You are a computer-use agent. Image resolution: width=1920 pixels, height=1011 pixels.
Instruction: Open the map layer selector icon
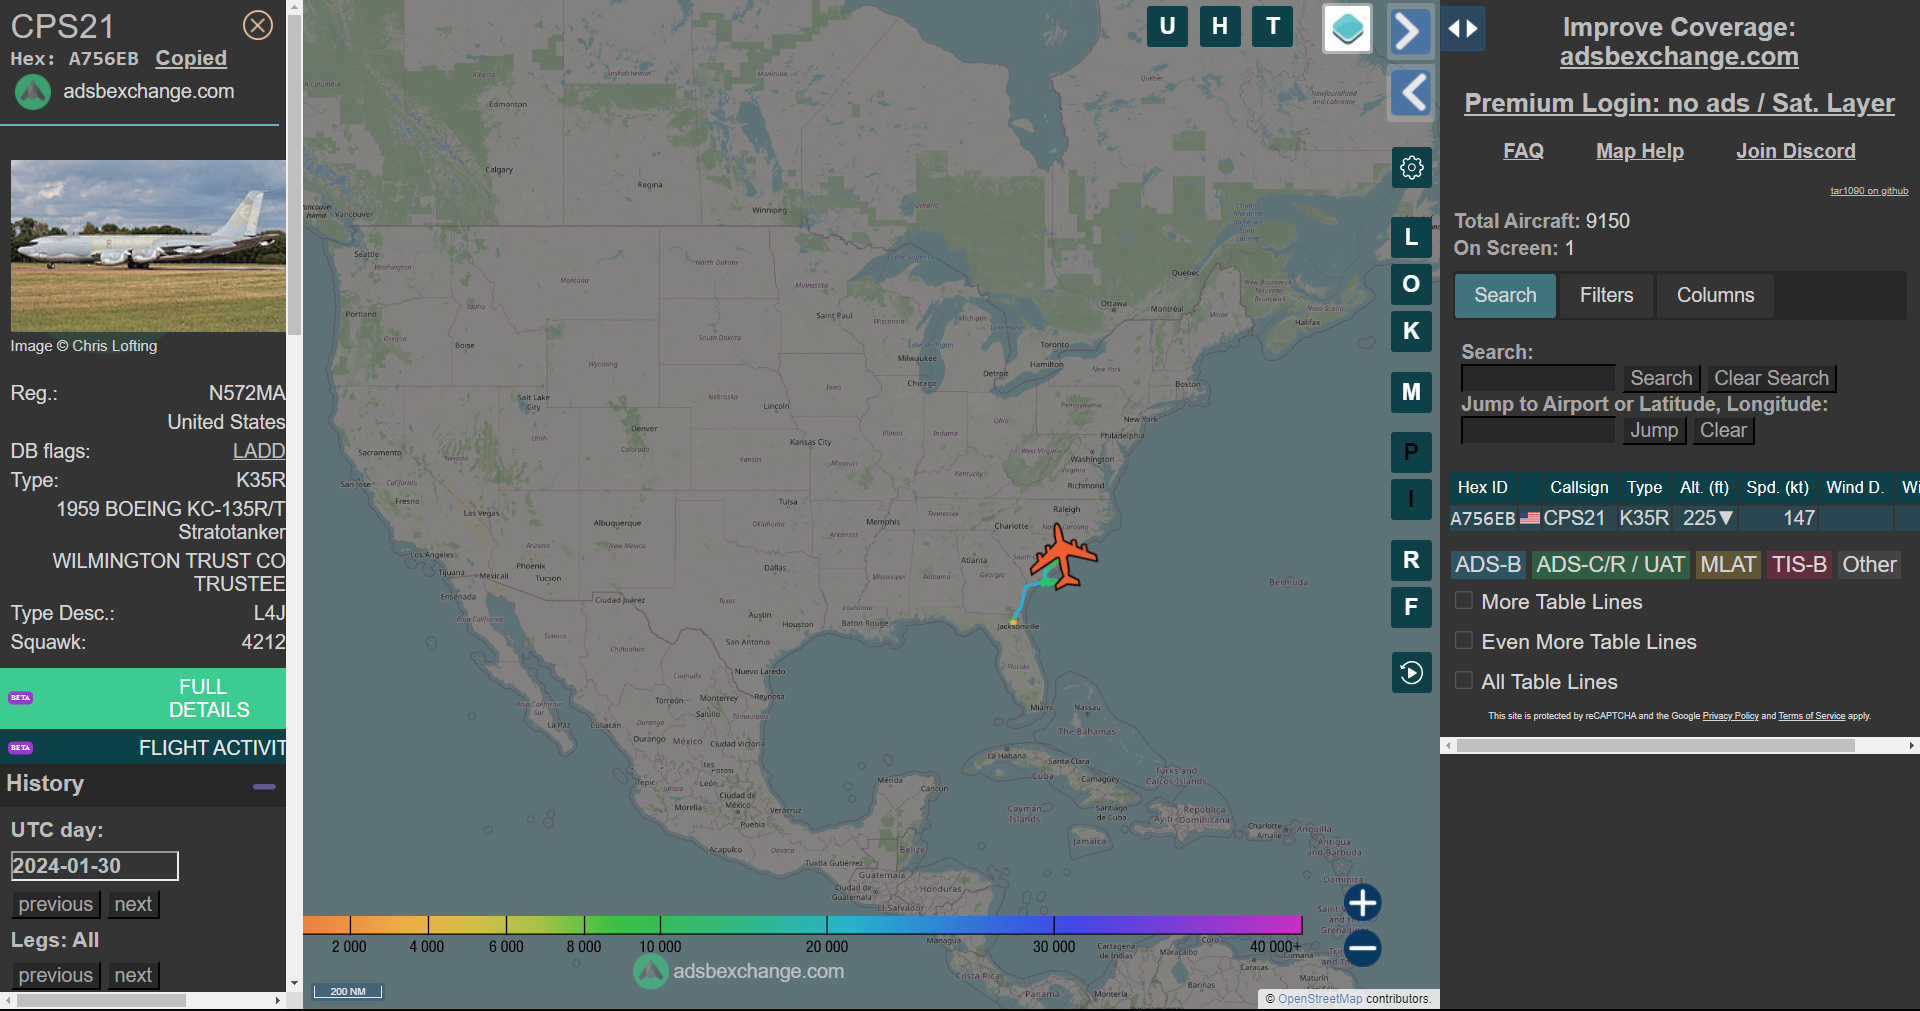tap(1347, 28)
